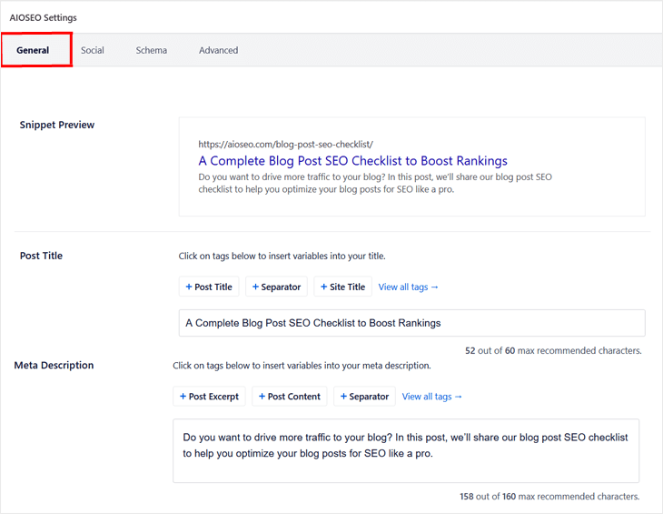Click the AIOSEO Settings panel header
The height and width of the screenshot is (514, 663).
point(43,17)
